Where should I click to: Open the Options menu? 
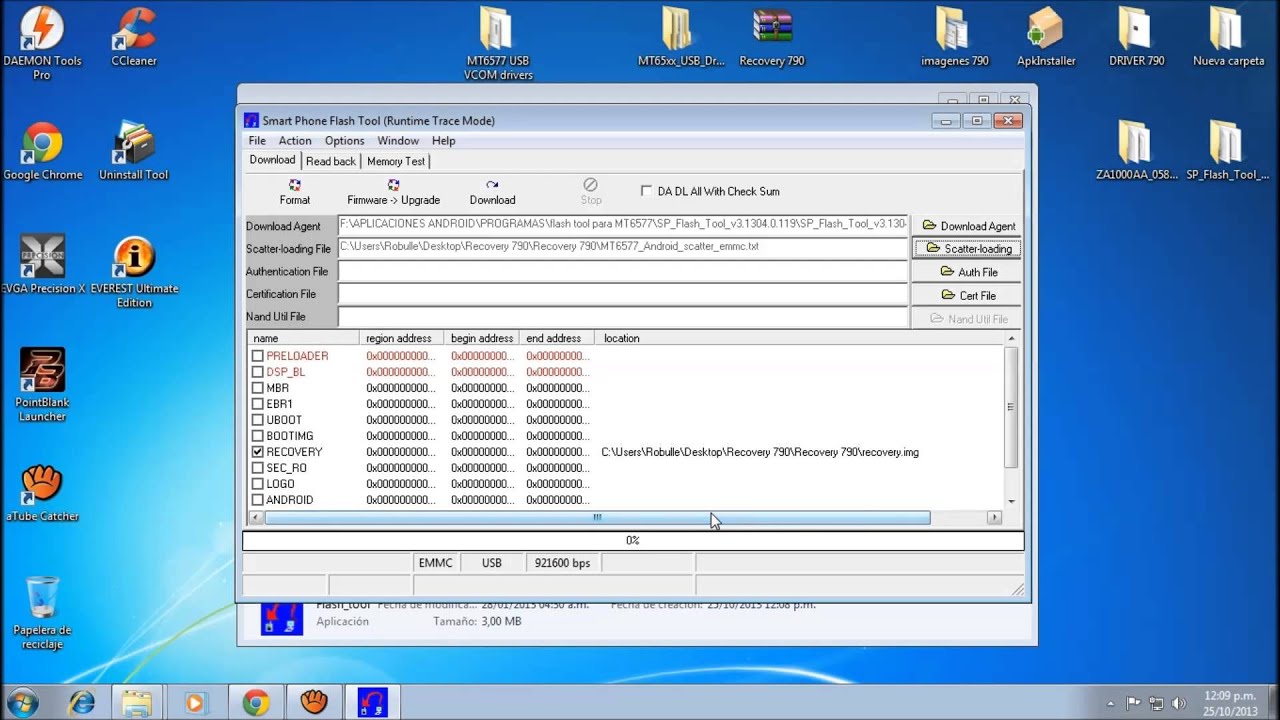(344, 141)
